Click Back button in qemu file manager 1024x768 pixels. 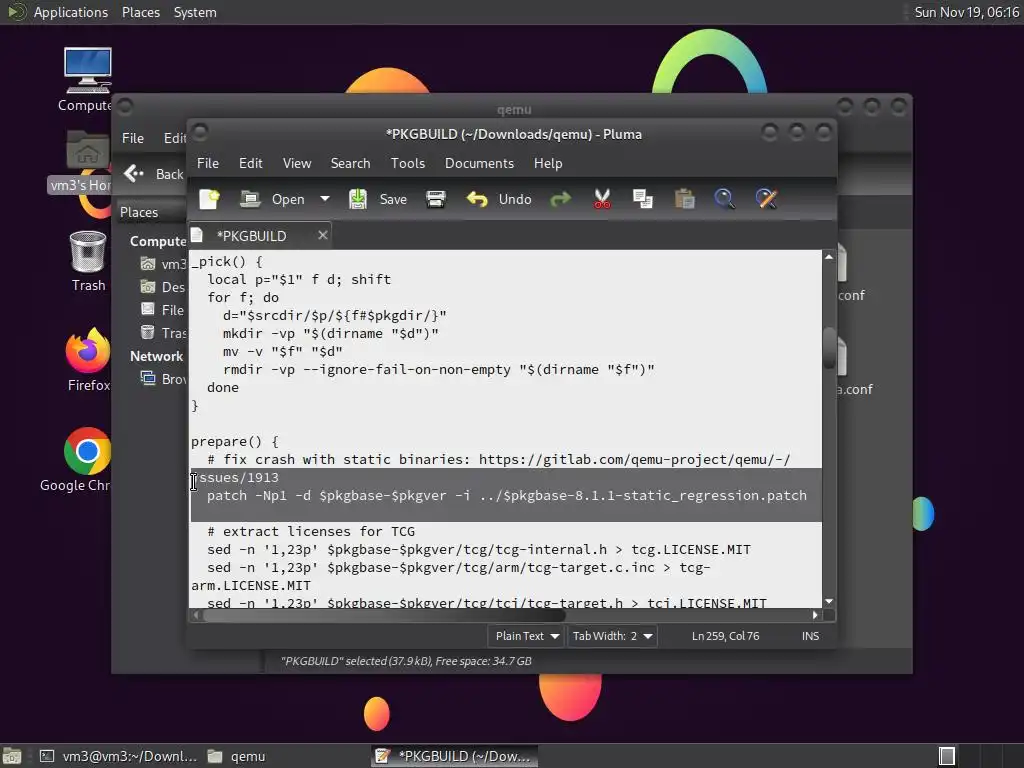coord(154,174)
